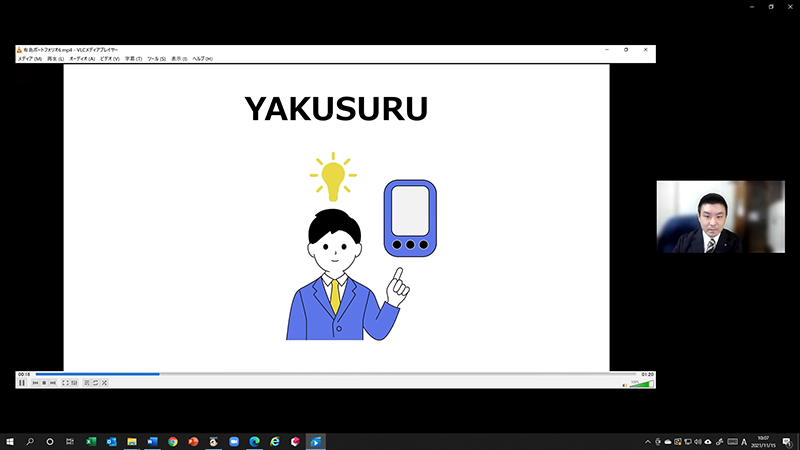Skip to the previous media track
Image resolution: width=800 pixels, height=450 pixels.
coord(36,383)
